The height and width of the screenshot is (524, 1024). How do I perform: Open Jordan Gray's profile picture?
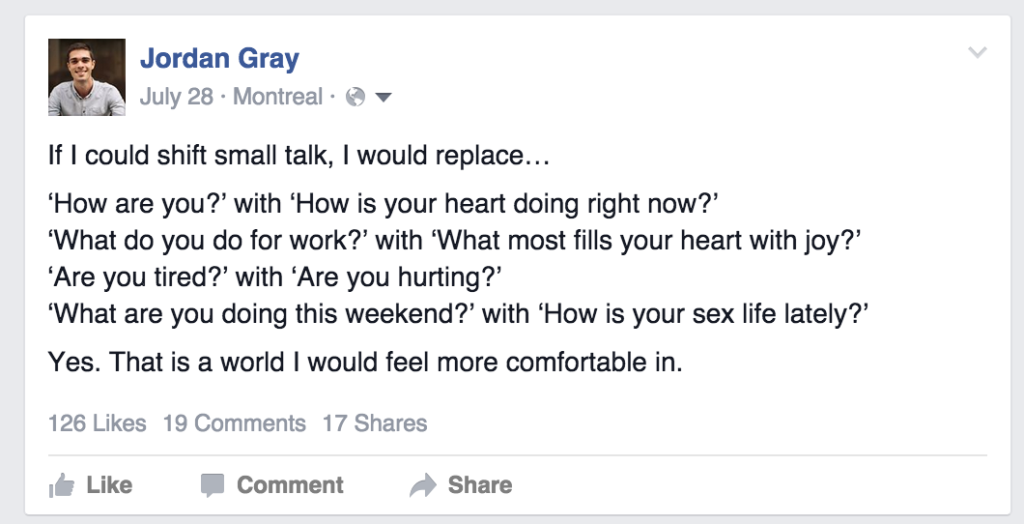(87, 77)
